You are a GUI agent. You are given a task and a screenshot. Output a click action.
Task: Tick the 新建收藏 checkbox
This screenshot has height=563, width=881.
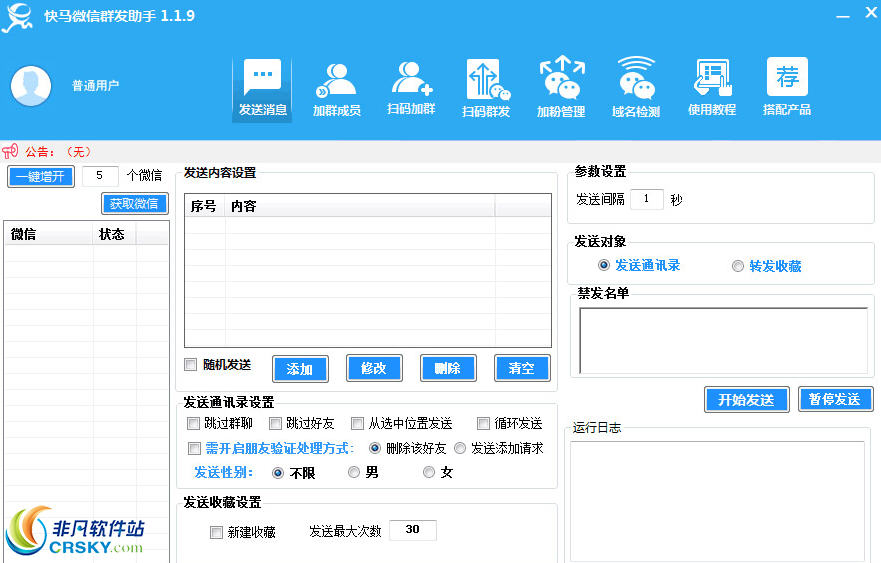[x=216, y=532]
